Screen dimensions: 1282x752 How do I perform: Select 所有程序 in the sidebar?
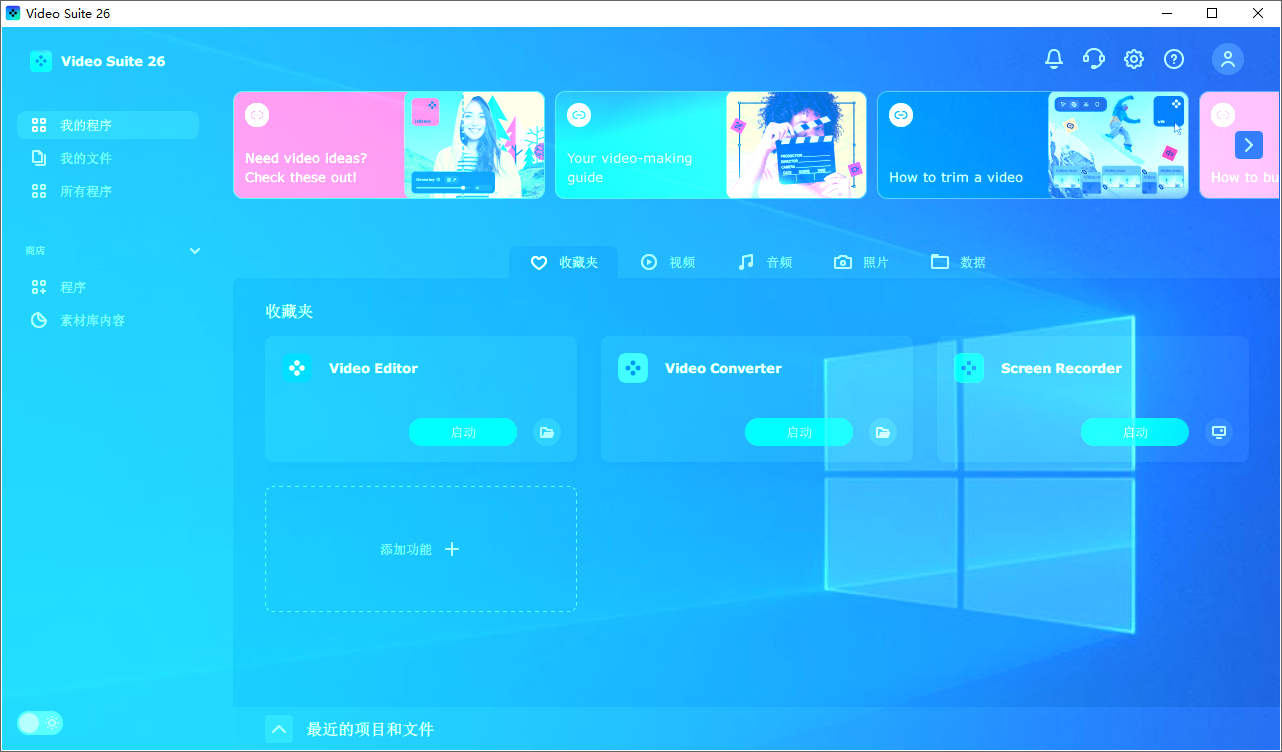tap(108, 191)
